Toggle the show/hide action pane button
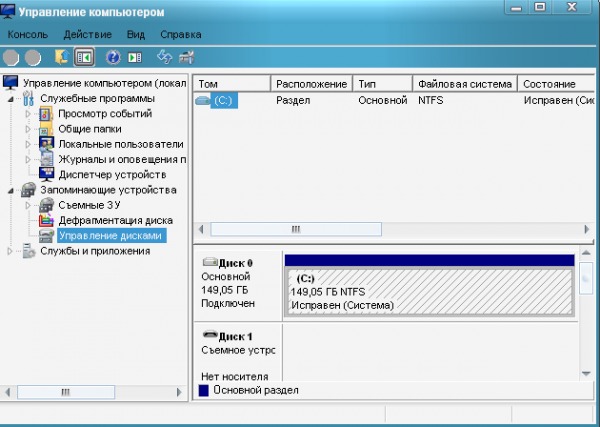The height and width of the screenshot is (427, 600). point(135,57)
